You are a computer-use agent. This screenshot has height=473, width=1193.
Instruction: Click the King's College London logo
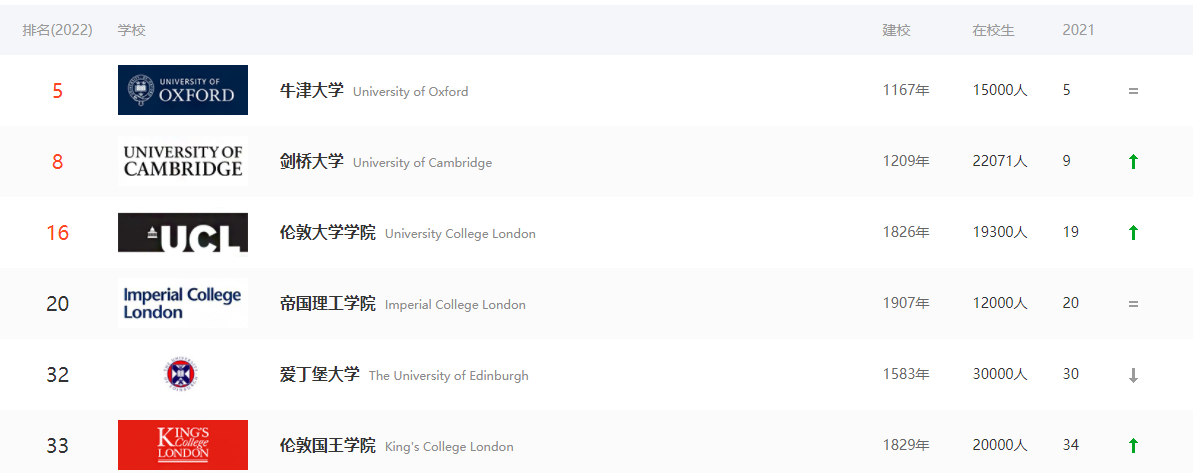tap(182, 445)
